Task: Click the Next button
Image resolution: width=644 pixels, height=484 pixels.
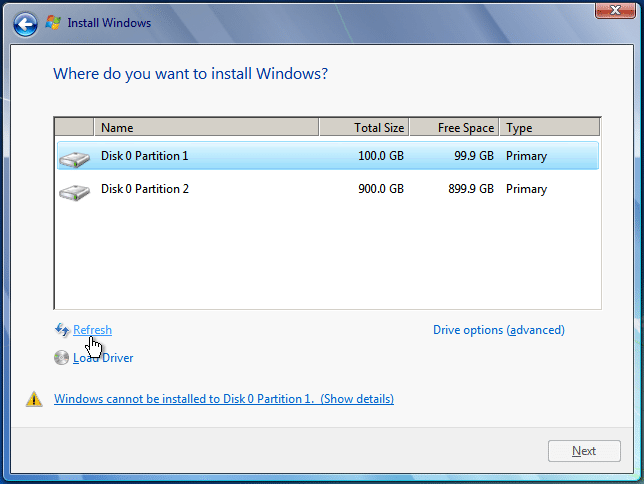Action: point(584,451)
